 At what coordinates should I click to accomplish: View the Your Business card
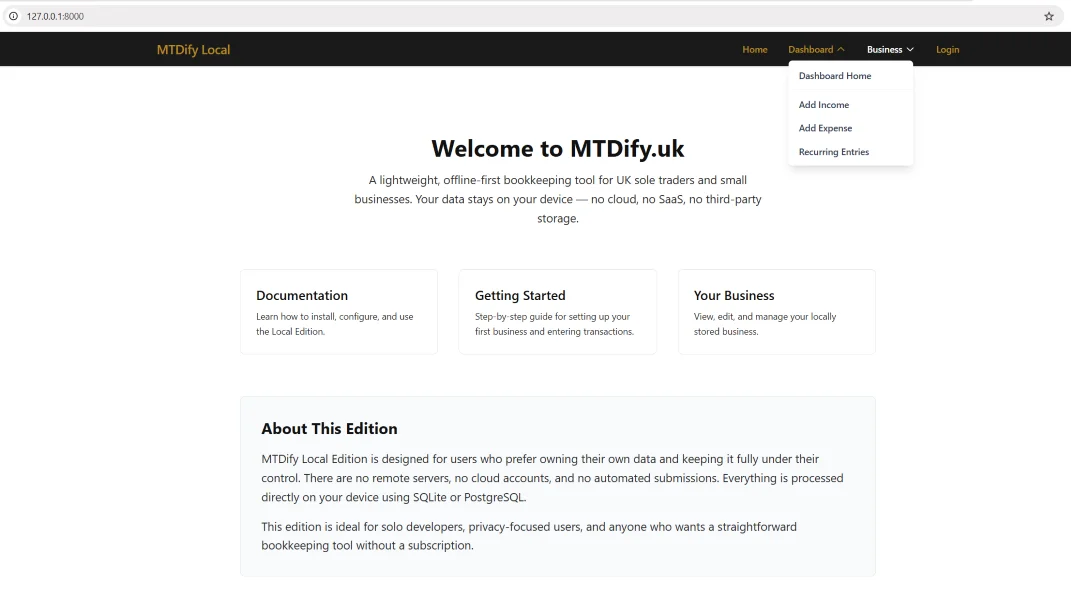[x=776, y=311]
